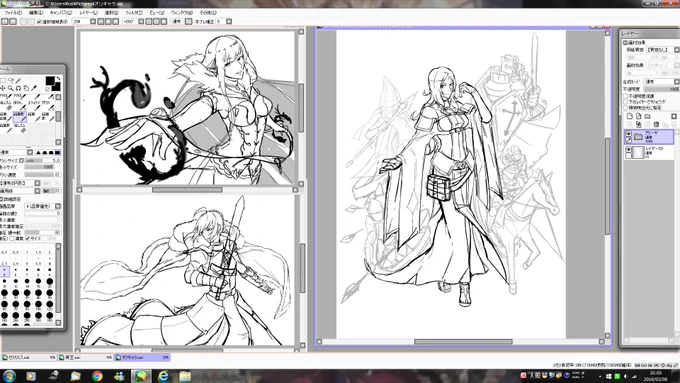Image resolution: width=680 pixels, height=383 pixels.
Task: Click the redo arrow in the toolbar
Action: coord(13,21)
